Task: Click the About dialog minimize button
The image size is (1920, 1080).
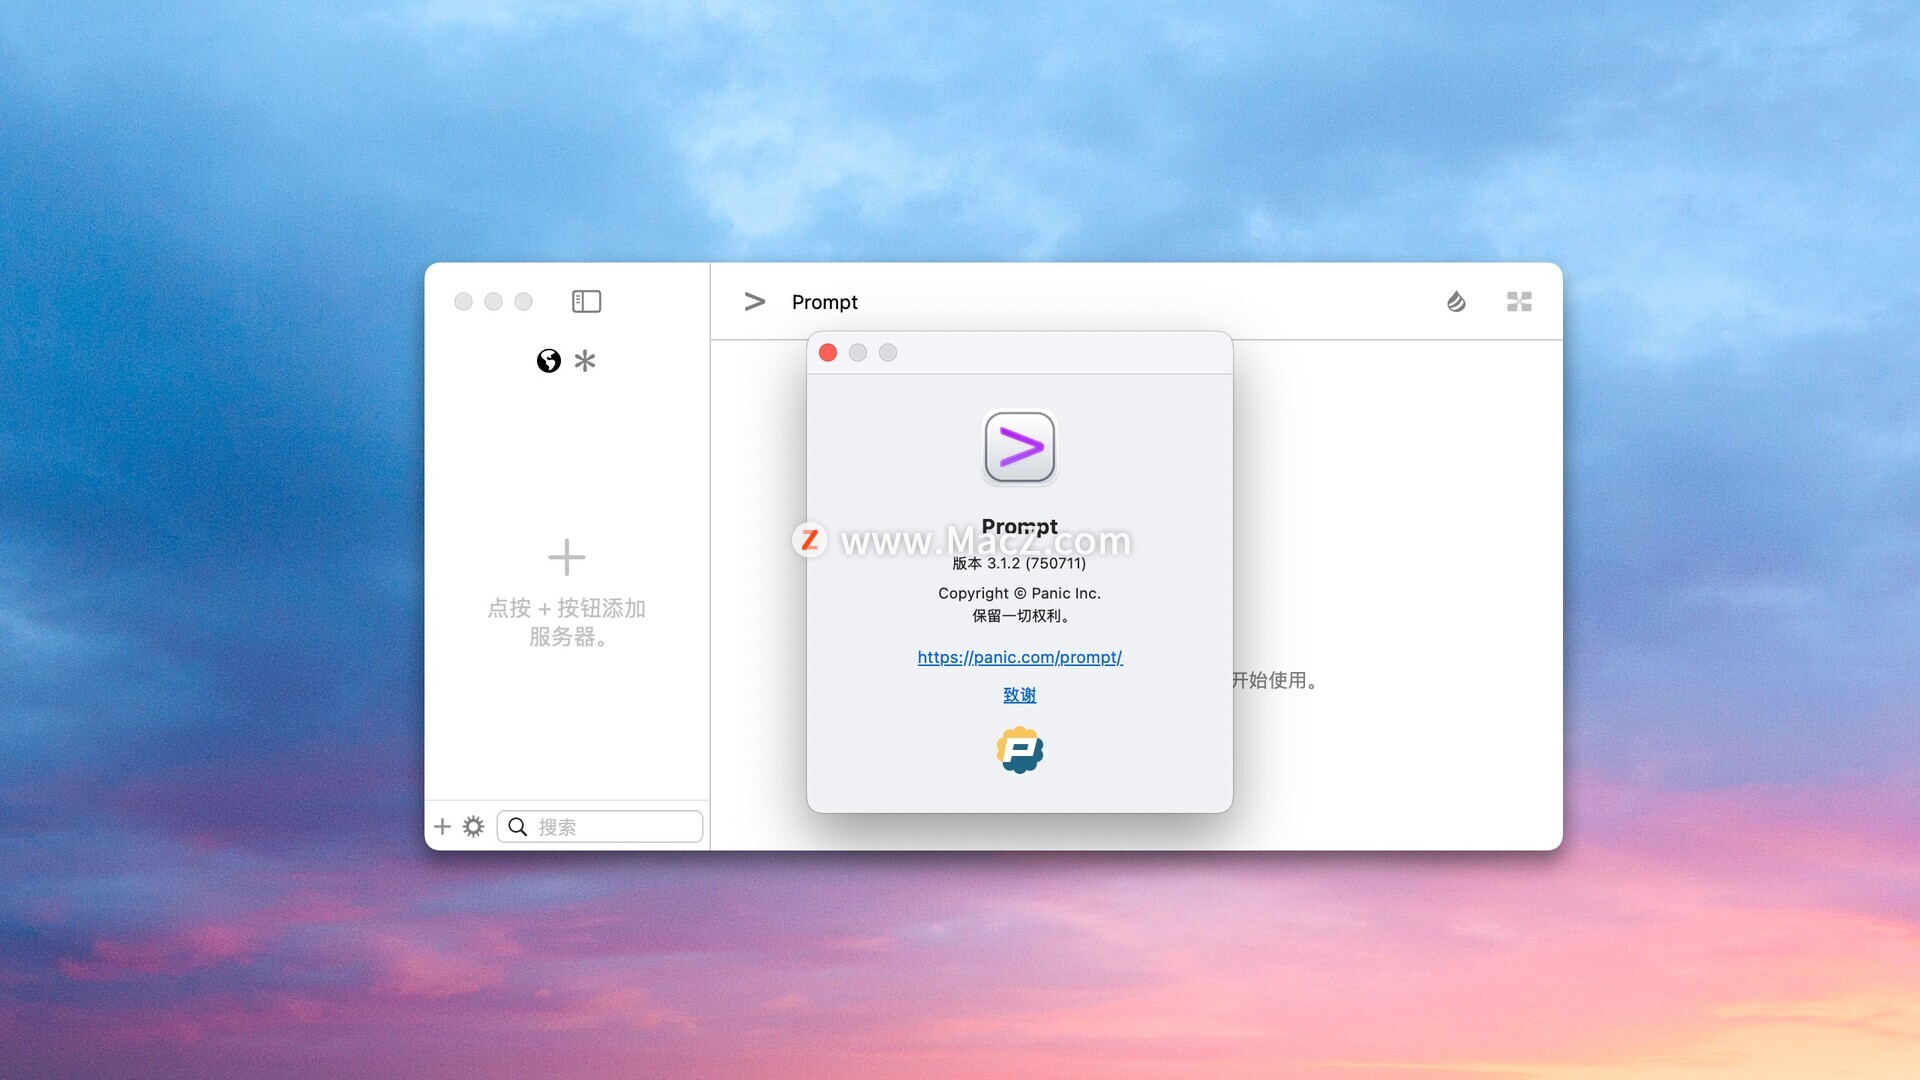Action: click(x=858, y=353)
